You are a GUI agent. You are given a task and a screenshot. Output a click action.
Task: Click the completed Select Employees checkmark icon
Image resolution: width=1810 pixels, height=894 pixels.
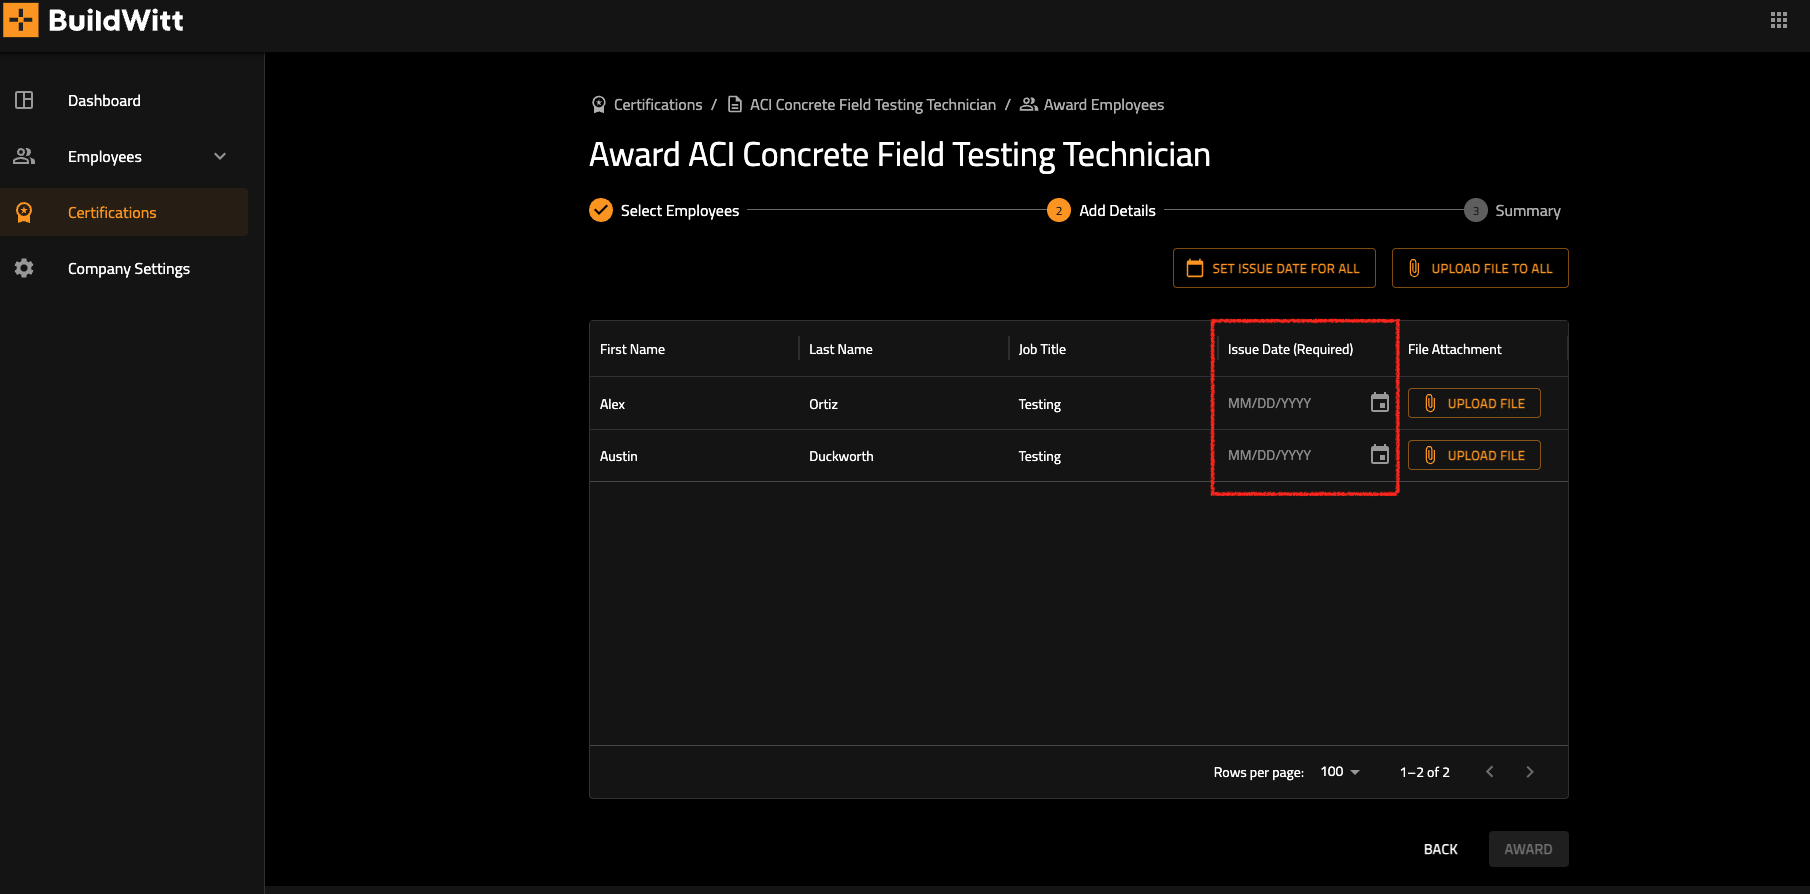point(601,210)
